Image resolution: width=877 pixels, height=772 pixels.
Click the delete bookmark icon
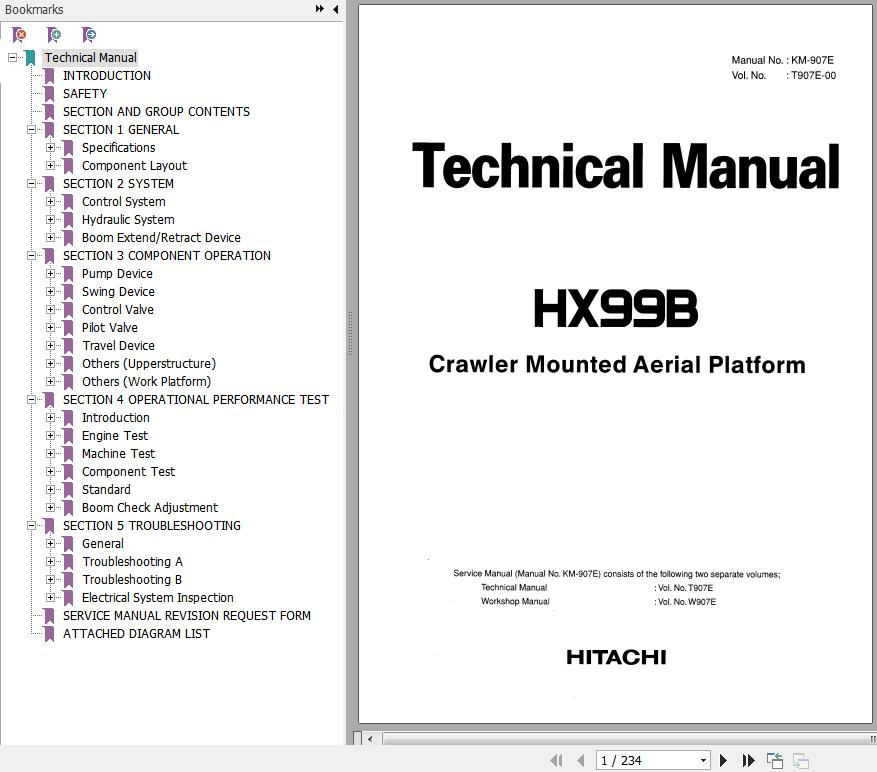tap(19, 35)
